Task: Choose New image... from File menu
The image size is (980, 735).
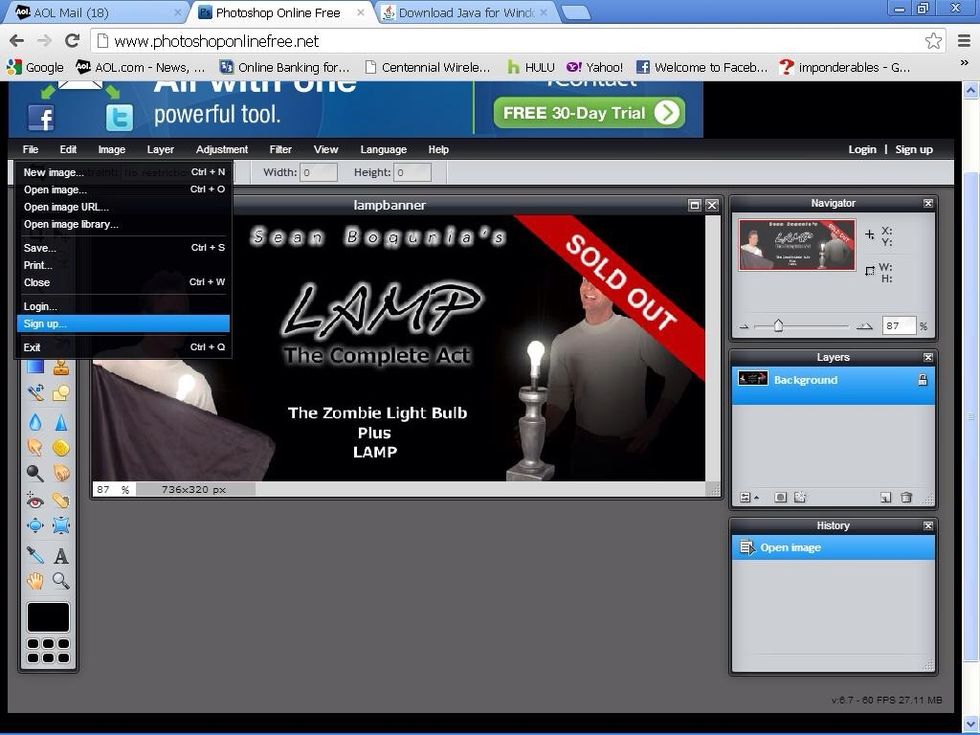Action: tap(124, 172)
